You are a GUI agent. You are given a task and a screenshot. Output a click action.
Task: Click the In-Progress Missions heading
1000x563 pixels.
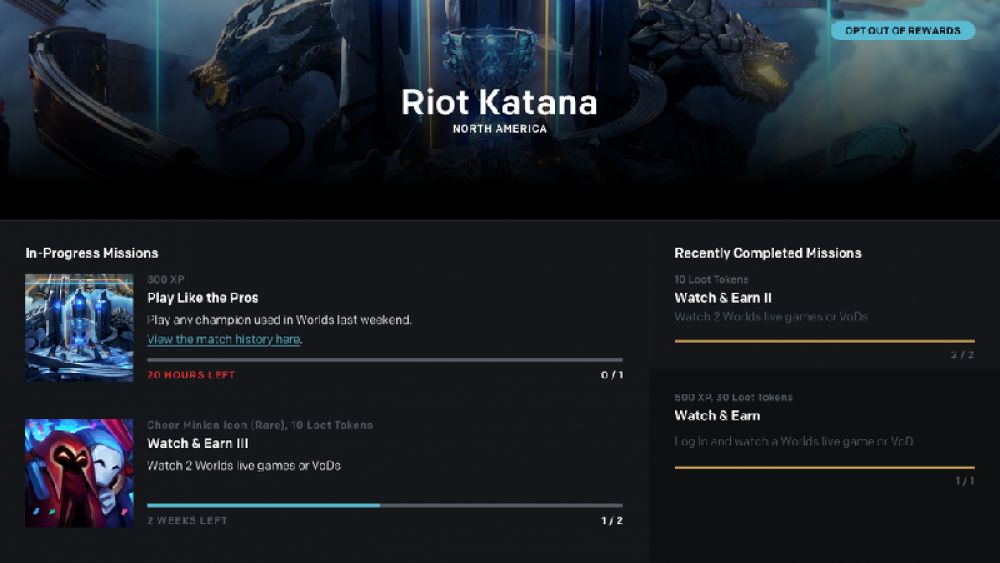click(92, 253)
